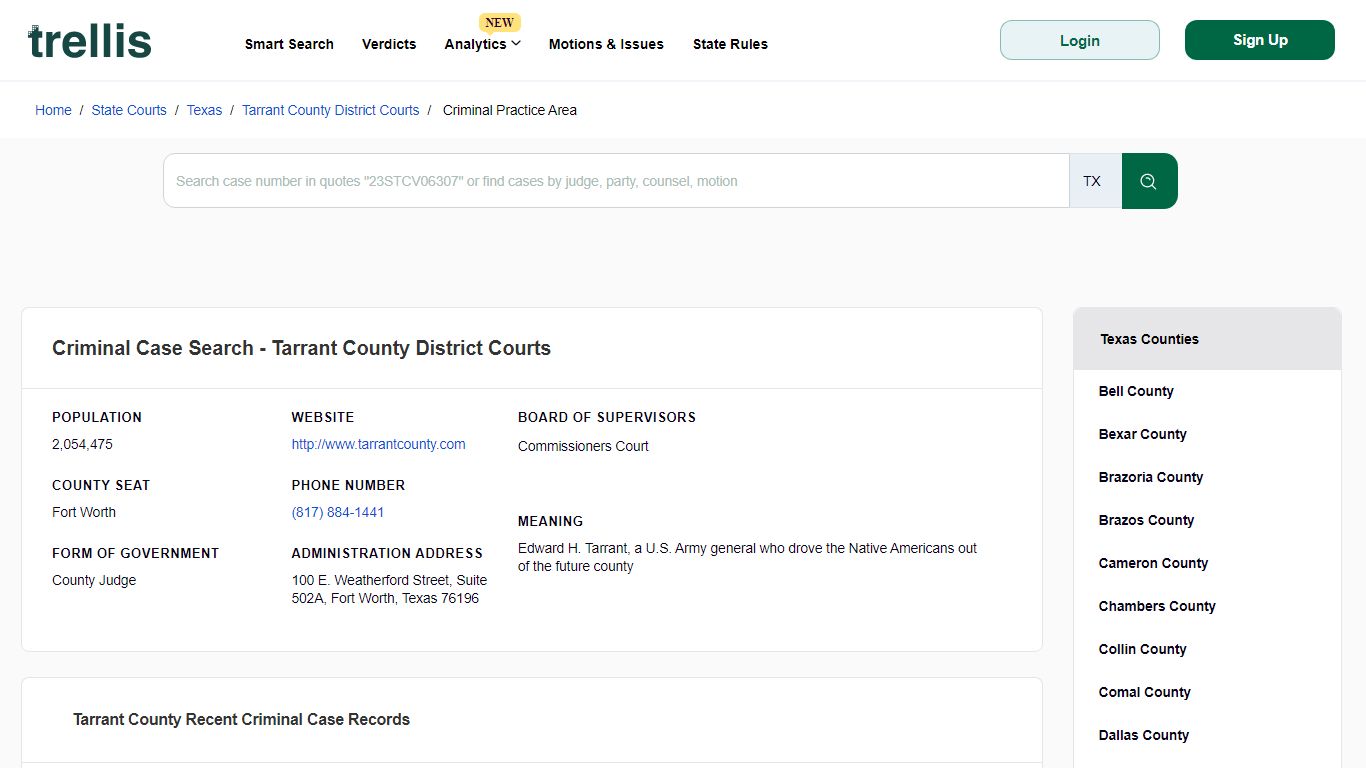Click Tarrant County Recent Criminal Case Records heading
The height and width of the screenshot is (768, 1366).
click(x=241, y=719)
